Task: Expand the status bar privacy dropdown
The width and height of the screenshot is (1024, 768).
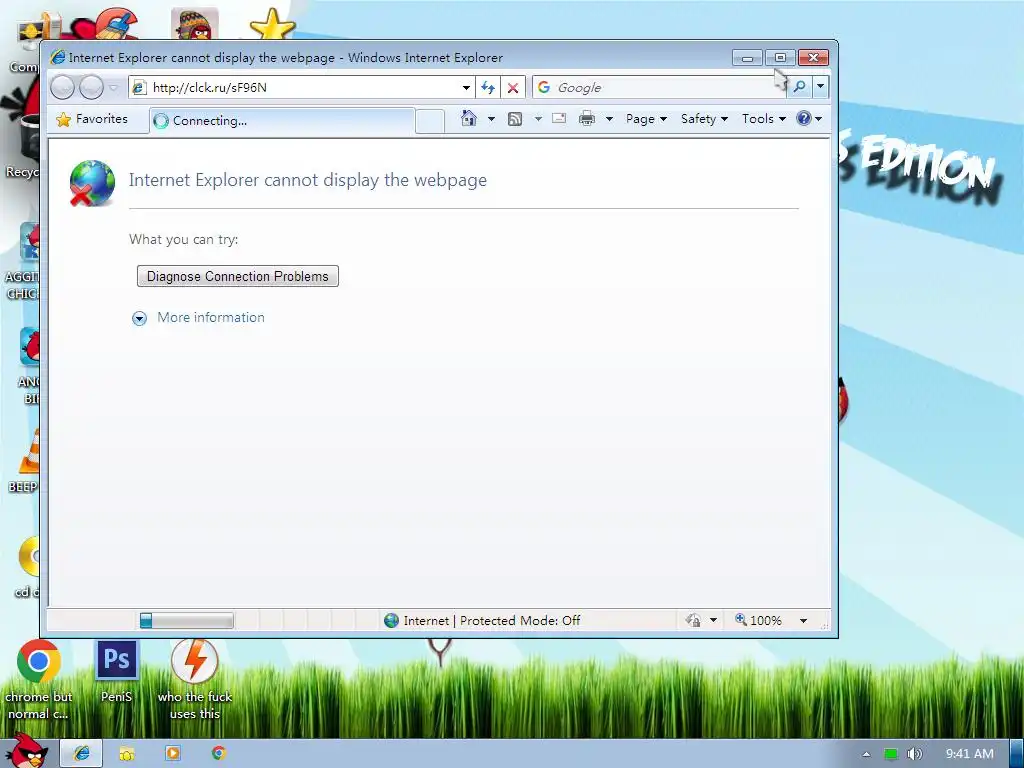Action: pyautogui.click(x=714, y=620)
